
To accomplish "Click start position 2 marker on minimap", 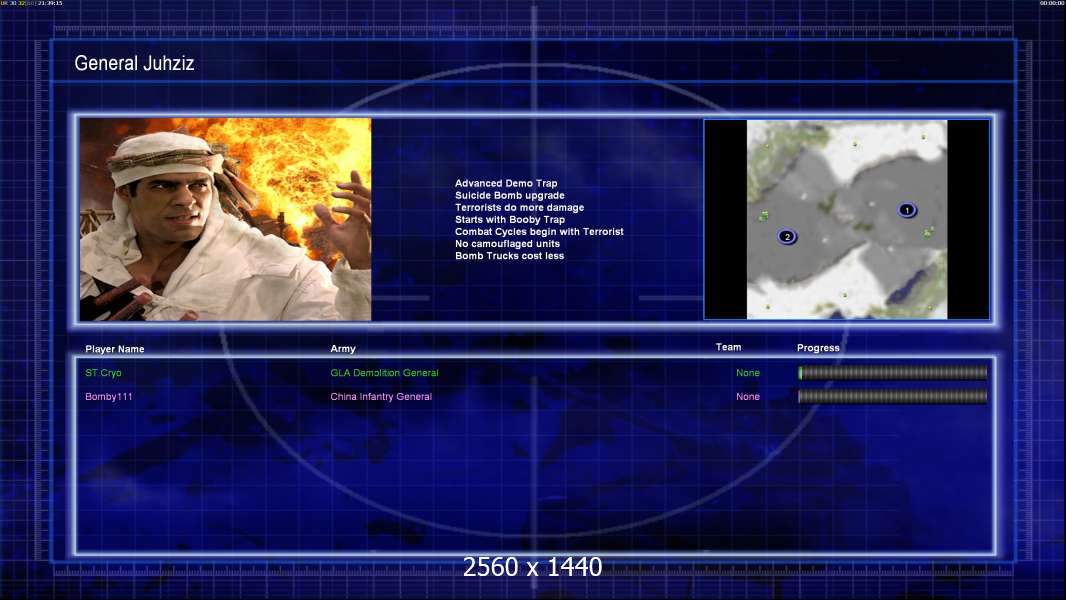I will (787, 237).
